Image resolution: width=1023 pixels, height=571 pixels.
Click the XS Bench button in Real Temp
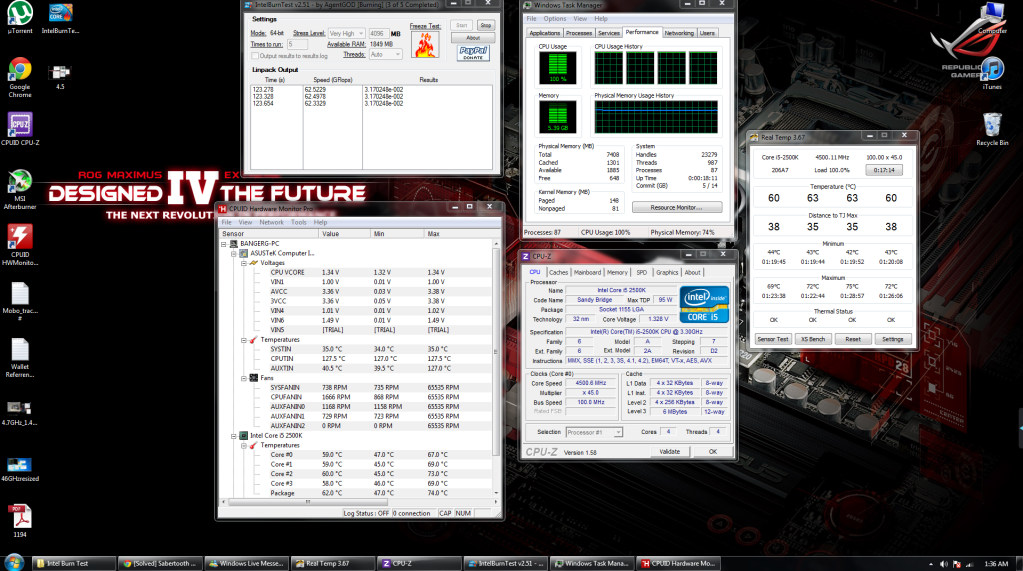[x=813, y=339]
